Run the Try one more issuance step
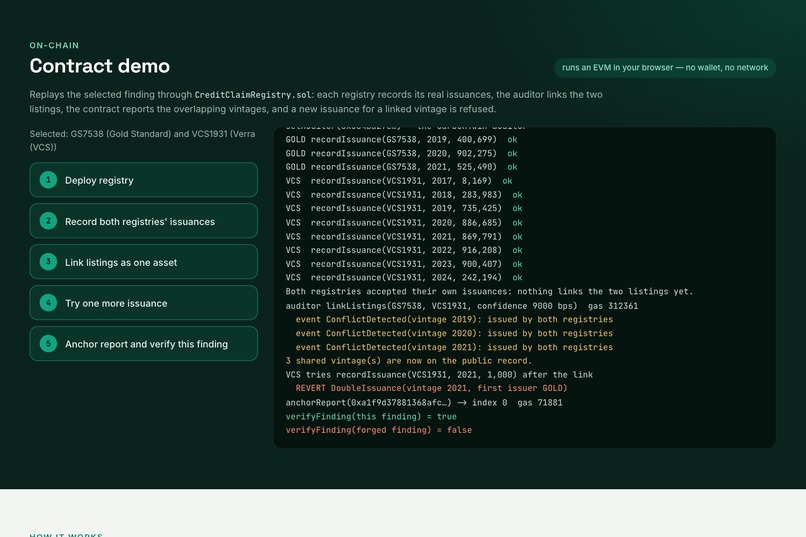 tap(143, 303)
